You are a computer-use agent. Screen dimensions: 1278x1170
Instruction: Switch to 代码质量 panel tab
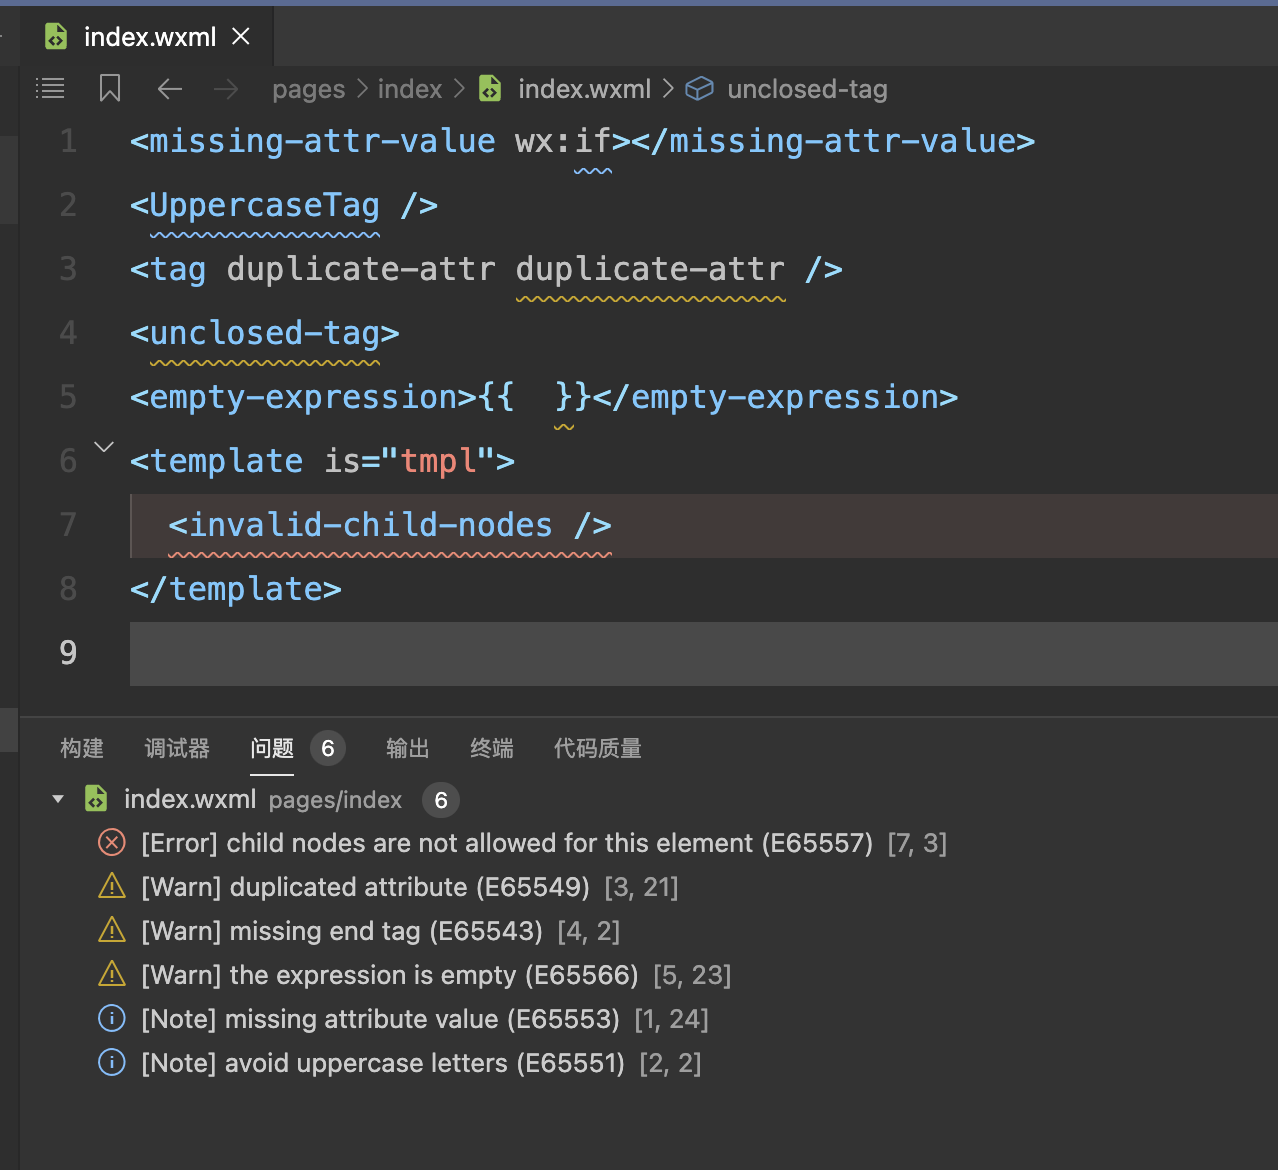pyautogui.click(x=598, y=748)
